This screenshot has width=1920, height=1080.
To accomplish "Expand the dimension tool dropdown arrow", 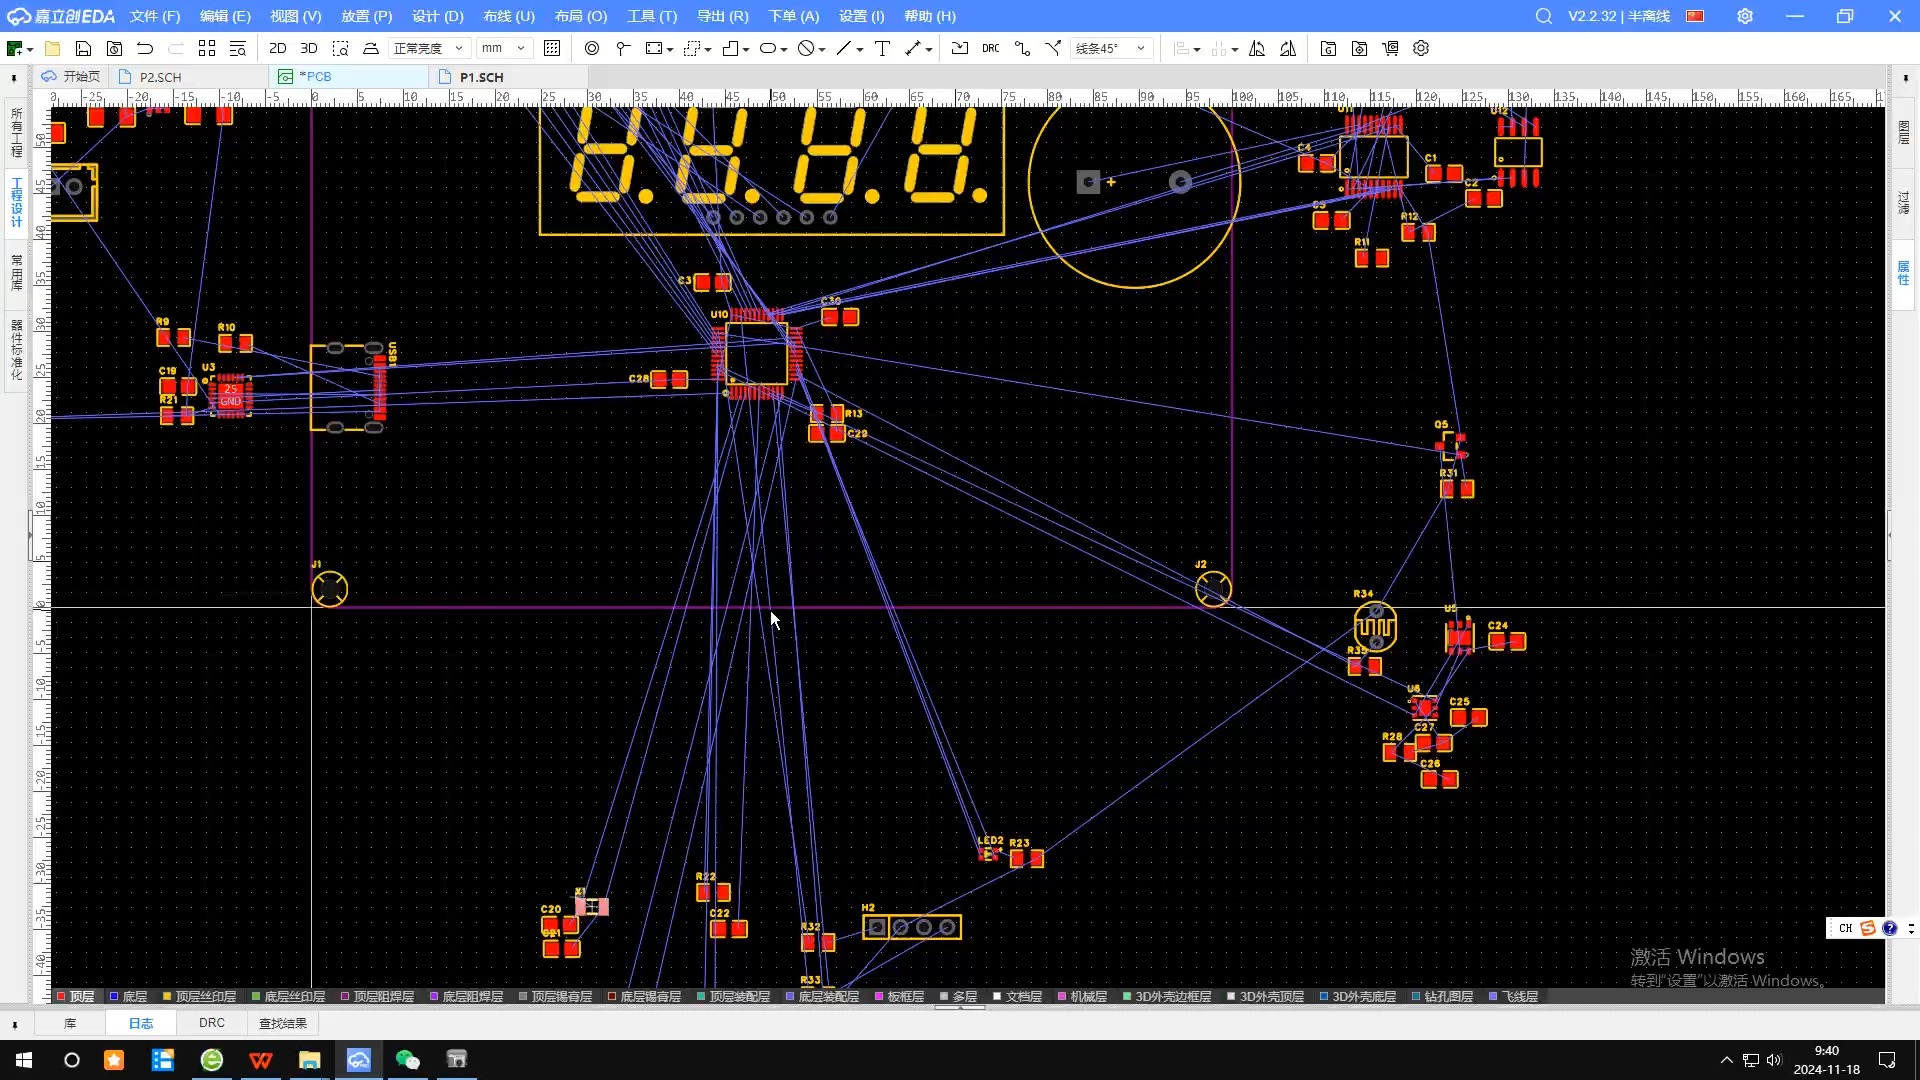I will tap(929, 49).
